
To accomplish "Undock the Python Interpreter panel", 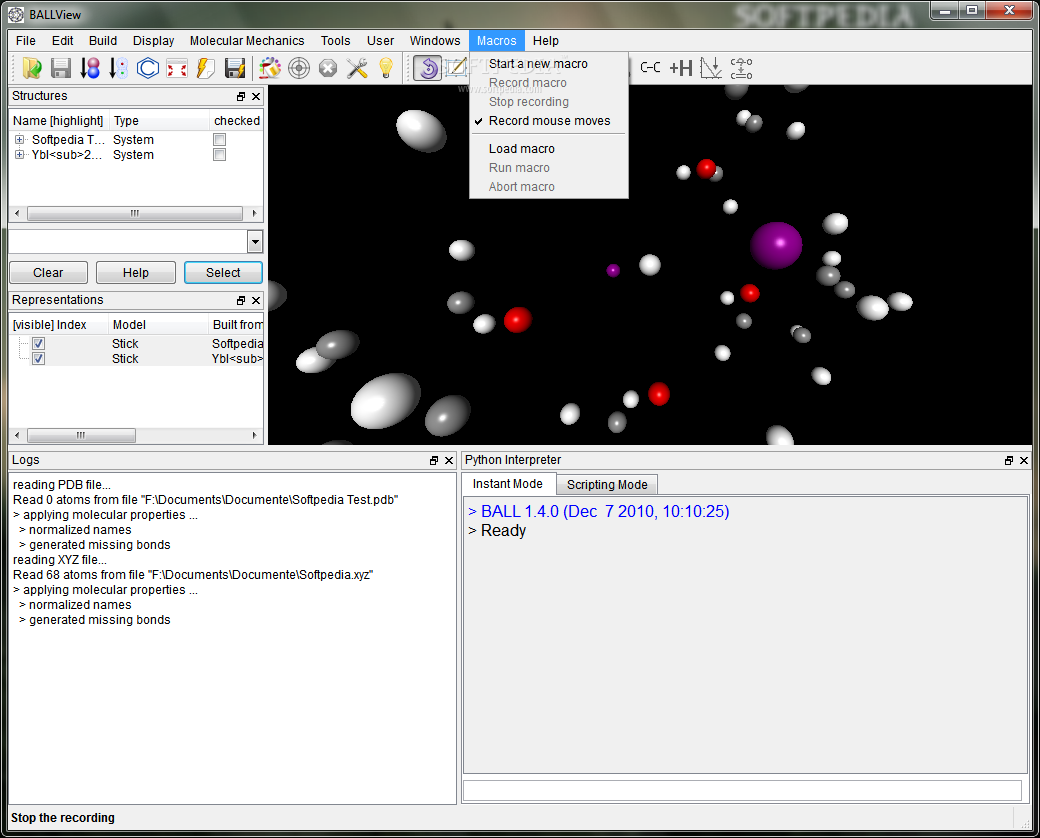I will tap(1009, 460).
